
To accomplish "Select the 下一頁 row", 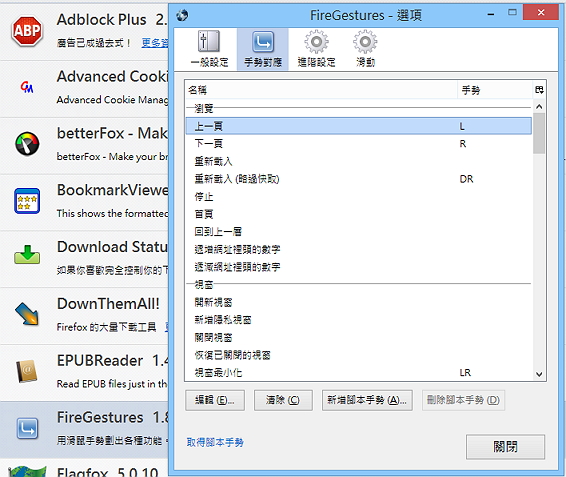I will [358, 144].
